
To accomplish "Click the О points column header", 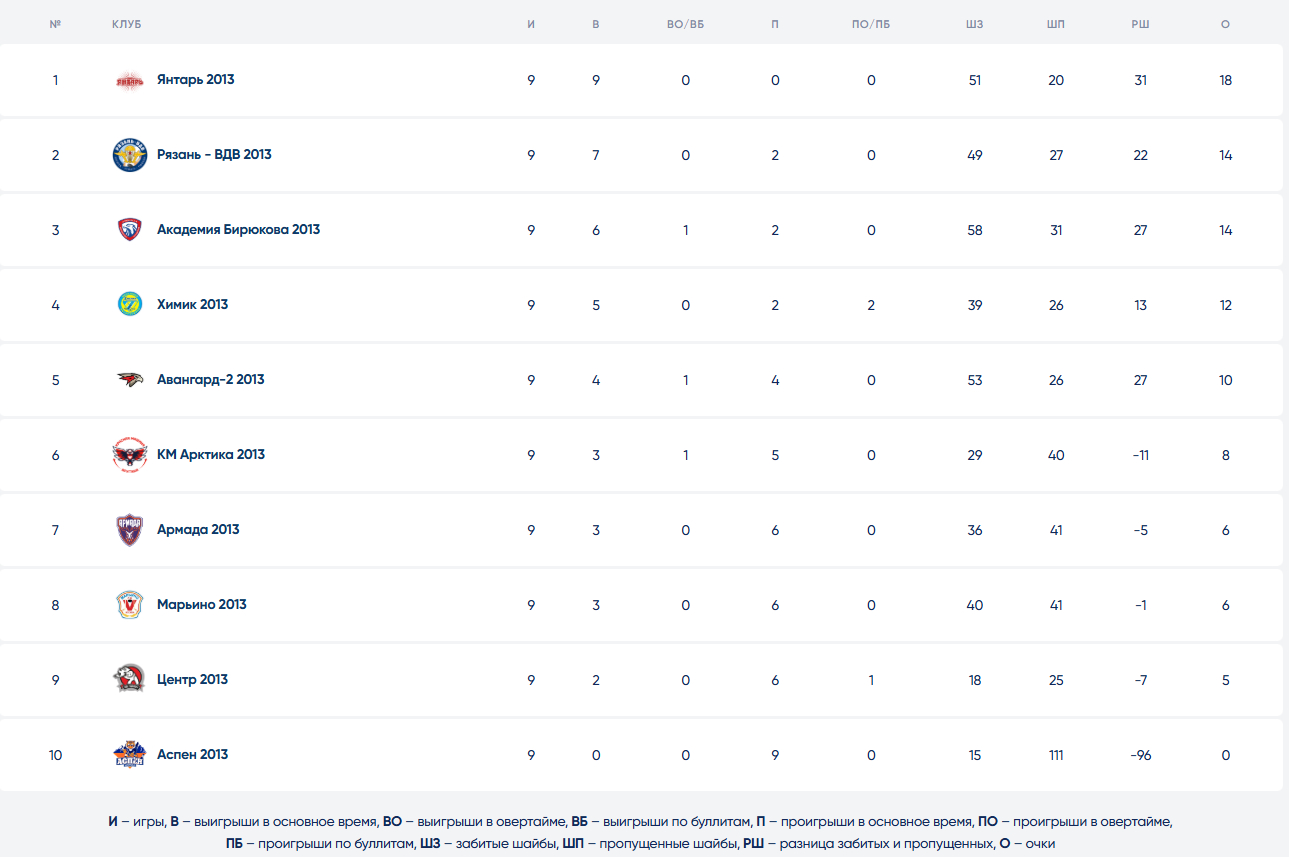I will [x=1225, y=24].
